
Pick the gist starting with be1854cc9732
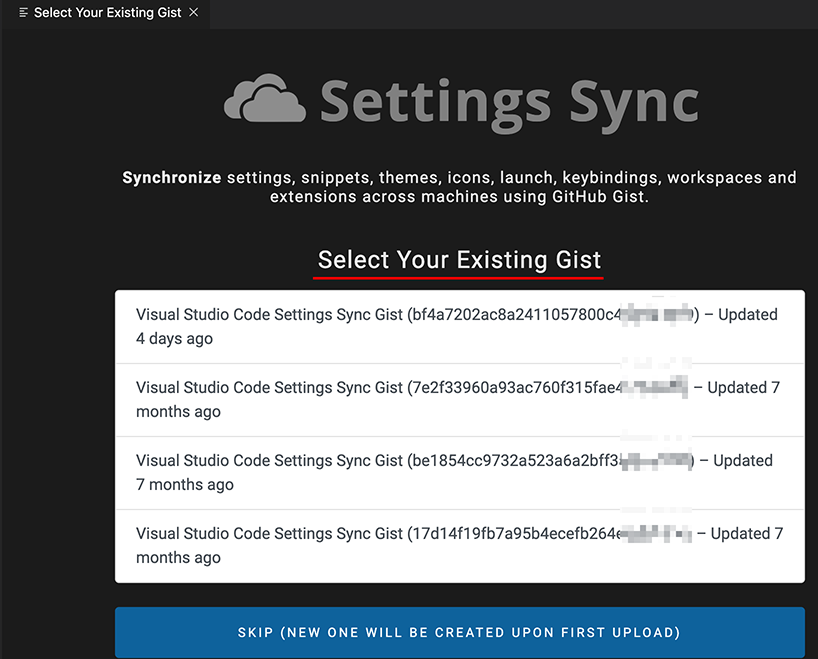(x=460, y=473)
